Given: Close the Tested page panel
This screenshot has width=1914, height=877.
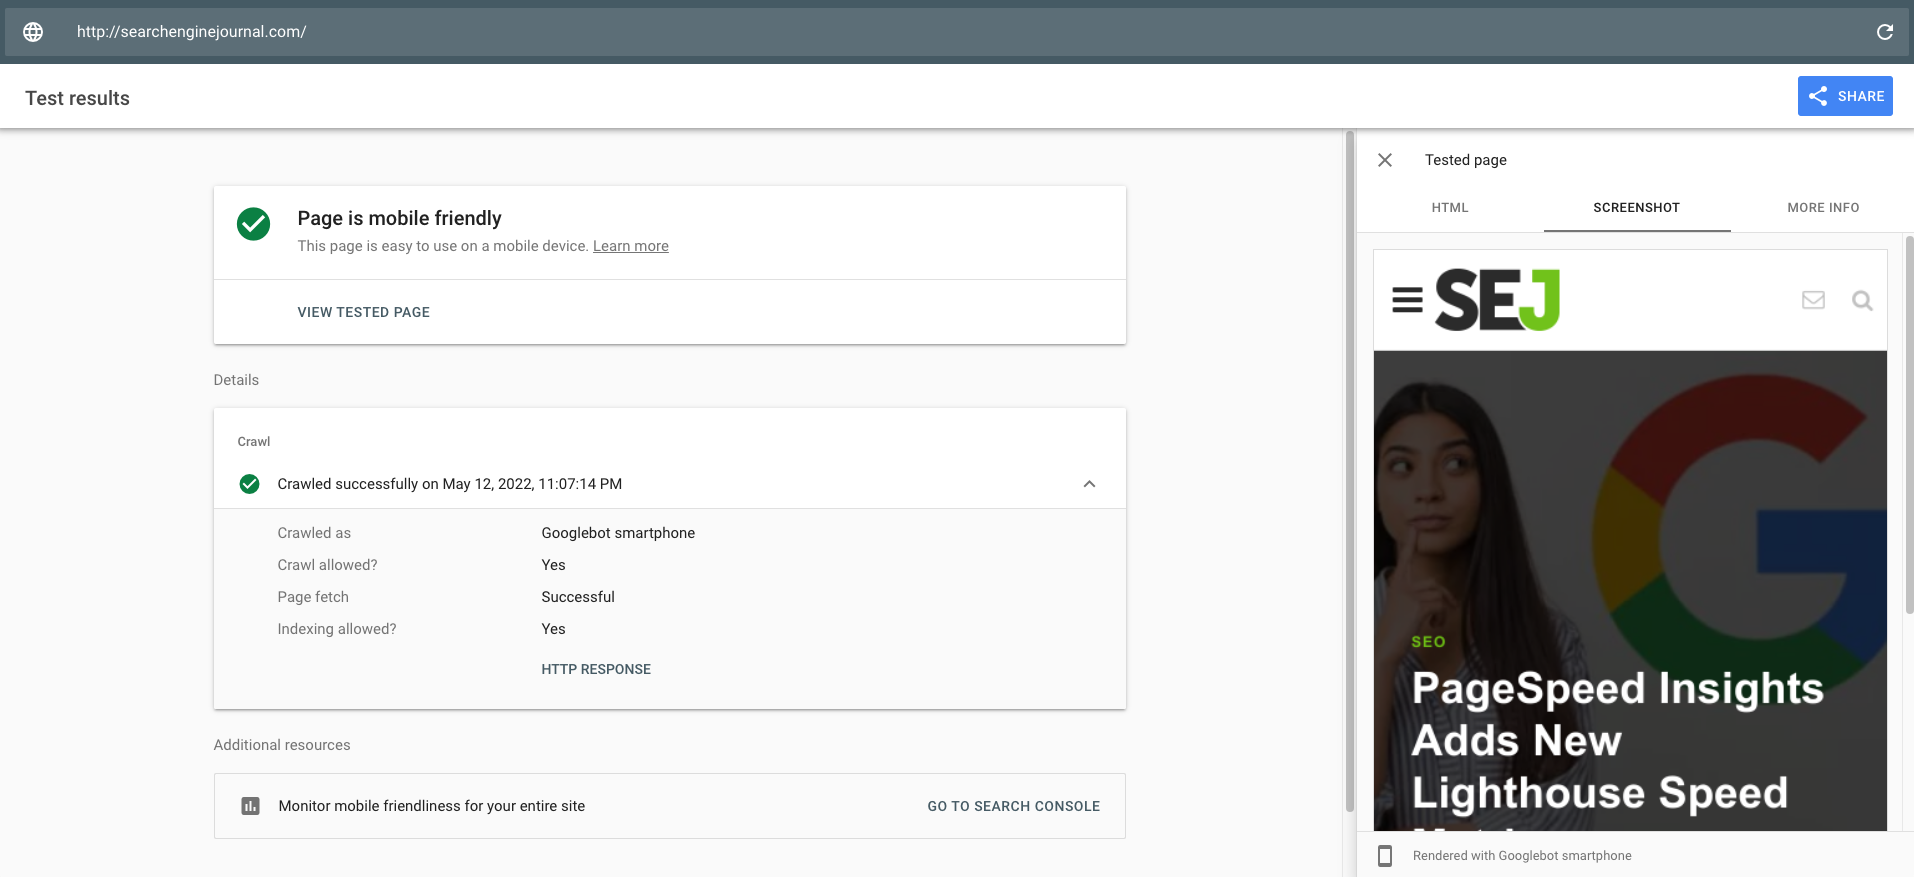Looking at the screenshot, I should [x=1385, y=160].
